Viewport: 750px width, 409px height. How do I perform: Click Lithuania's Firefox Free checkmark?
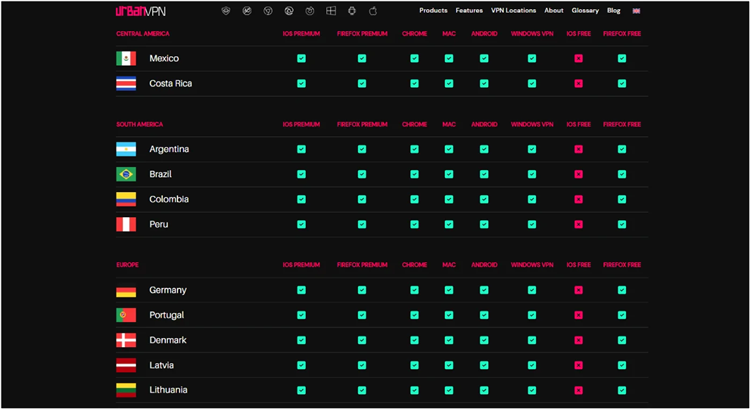click(622, 390)
